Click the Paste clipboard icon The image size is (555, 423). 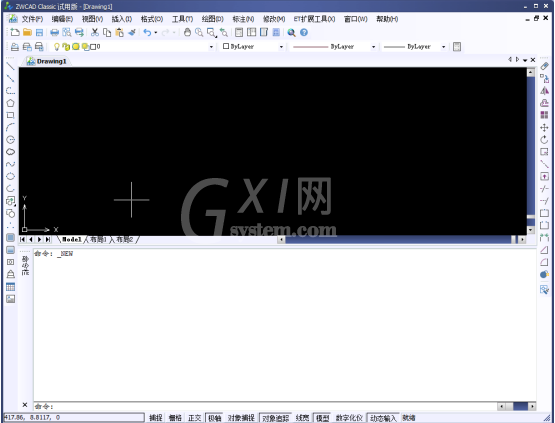click(x=120, y=33)
